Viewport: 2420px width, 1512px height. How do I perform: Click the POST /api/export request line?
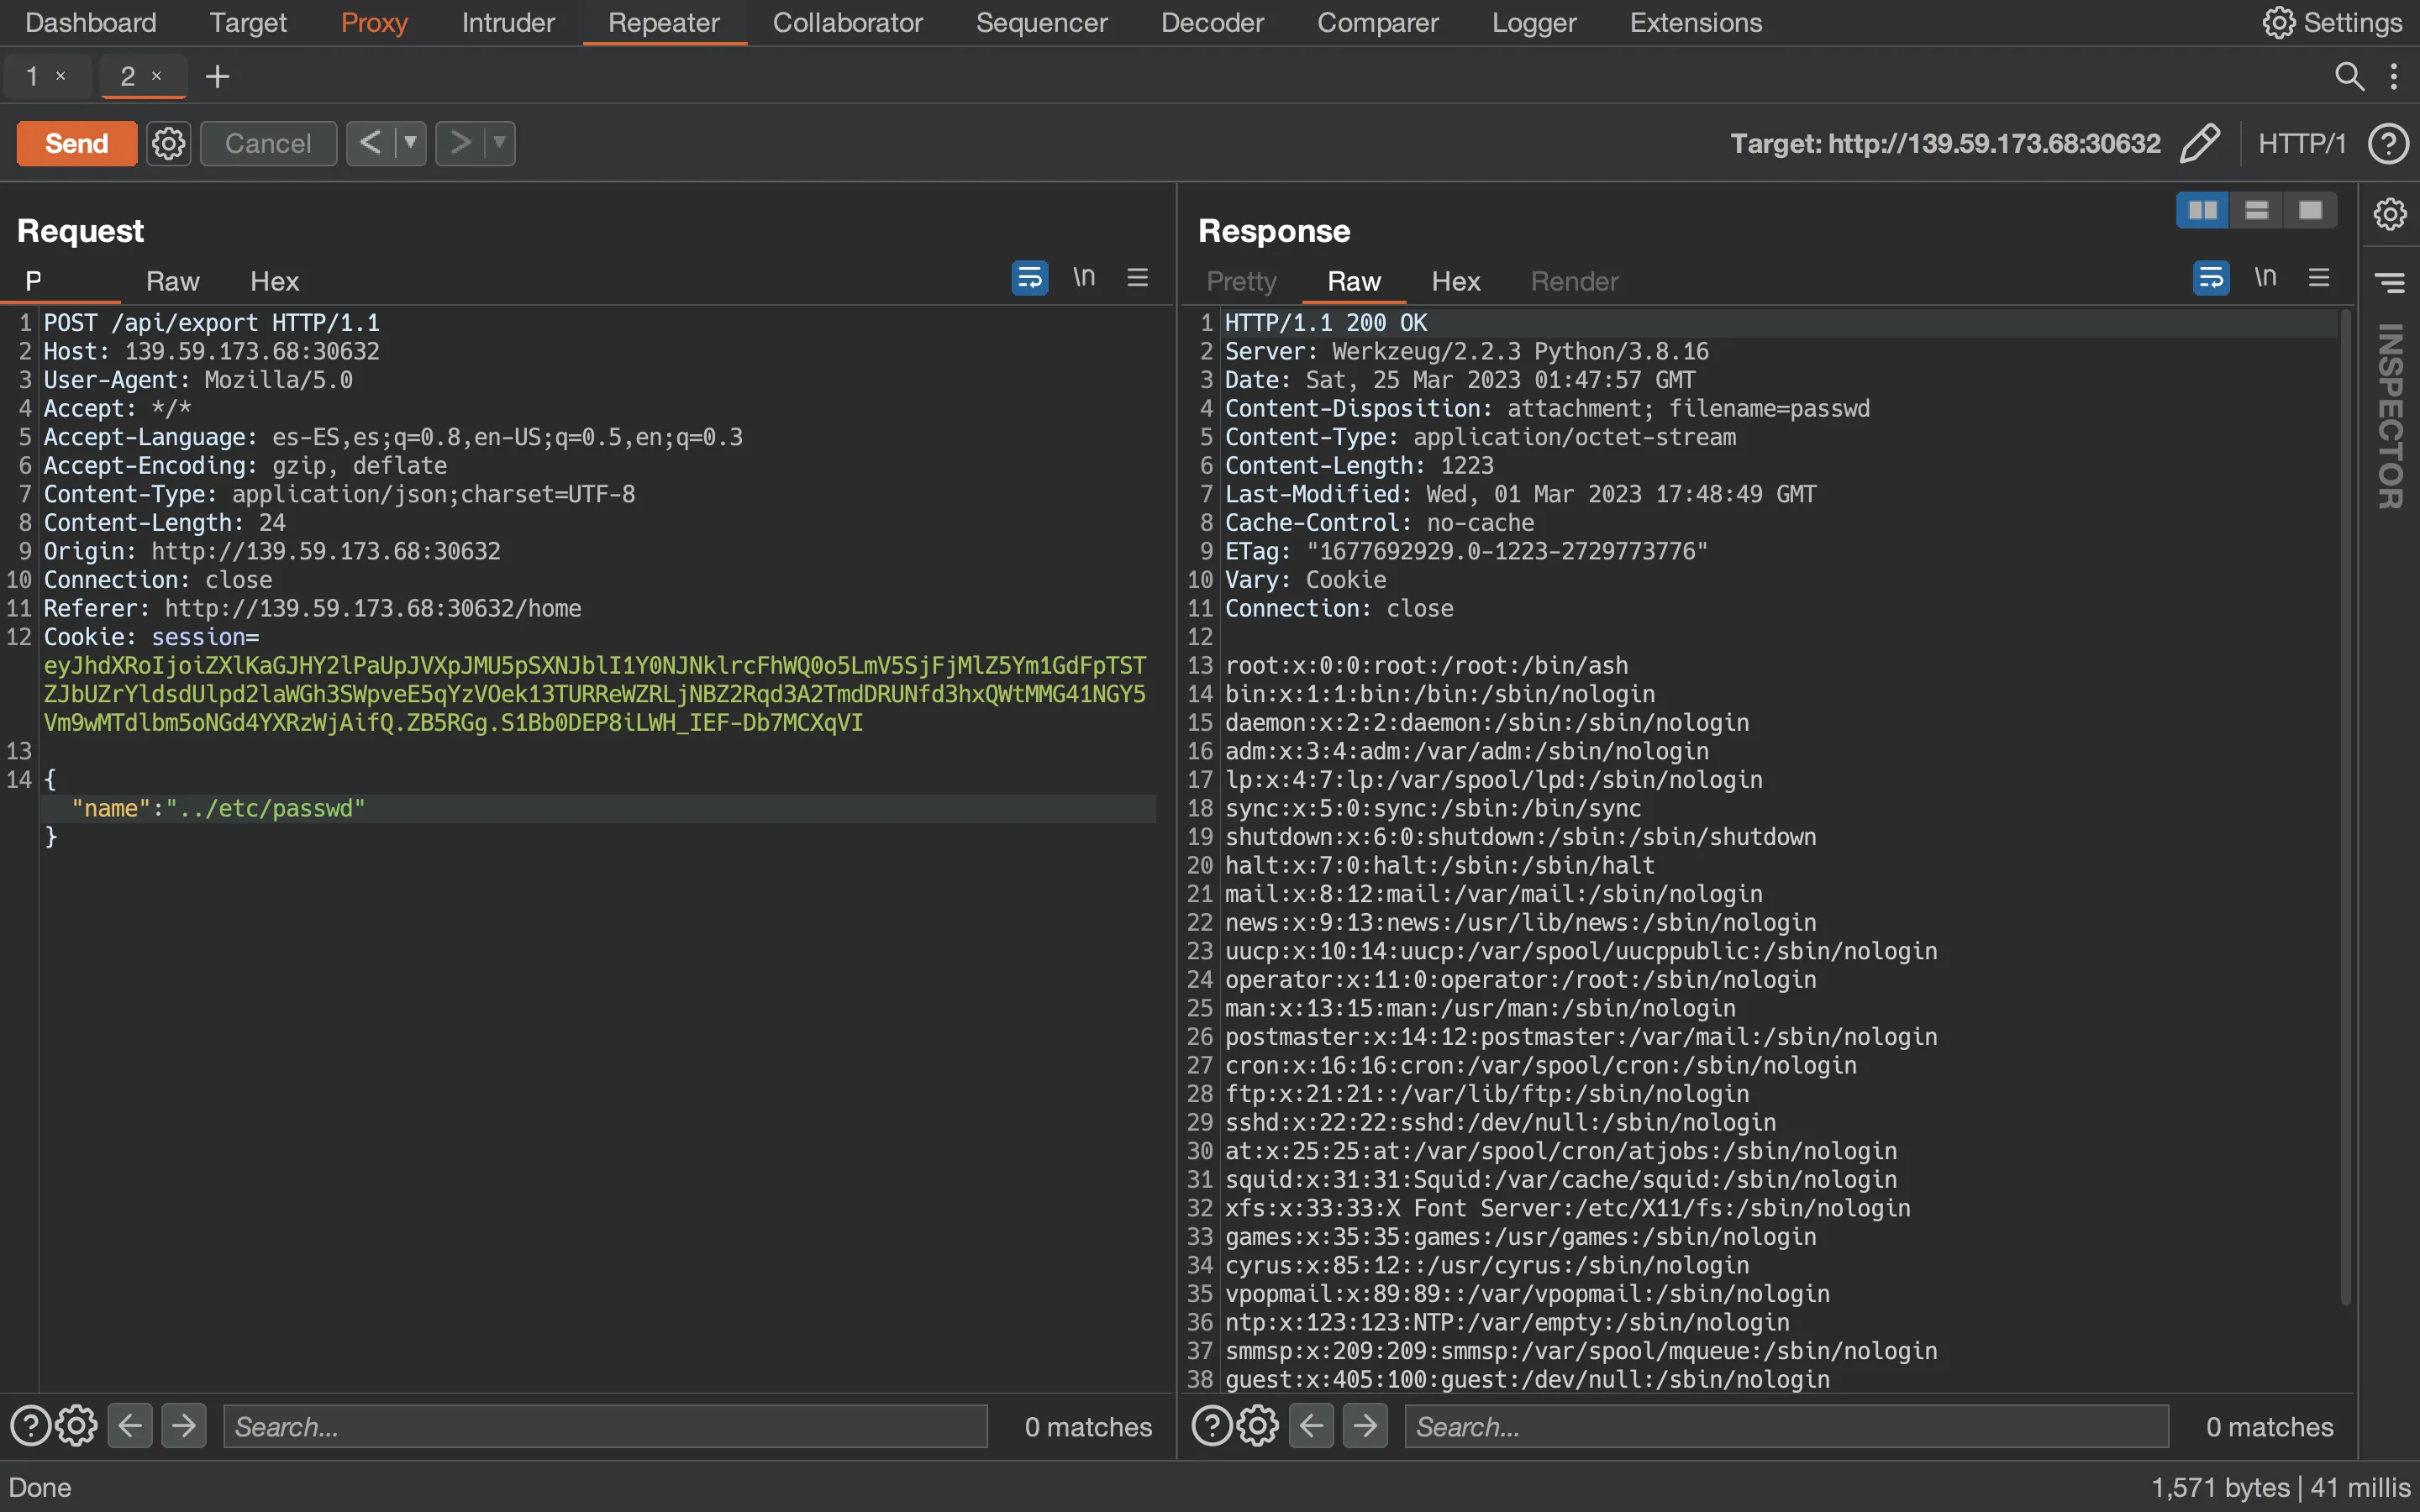coord(211,323)
